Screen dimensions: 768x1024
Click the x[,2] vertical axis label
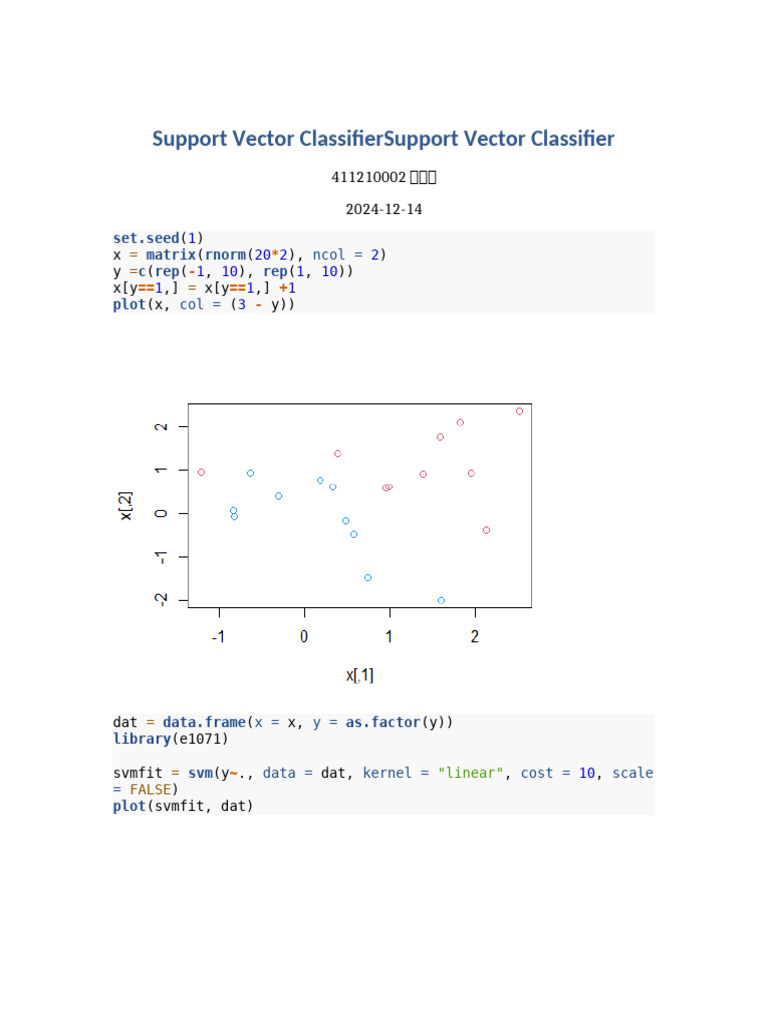click(x=126, y=506)
